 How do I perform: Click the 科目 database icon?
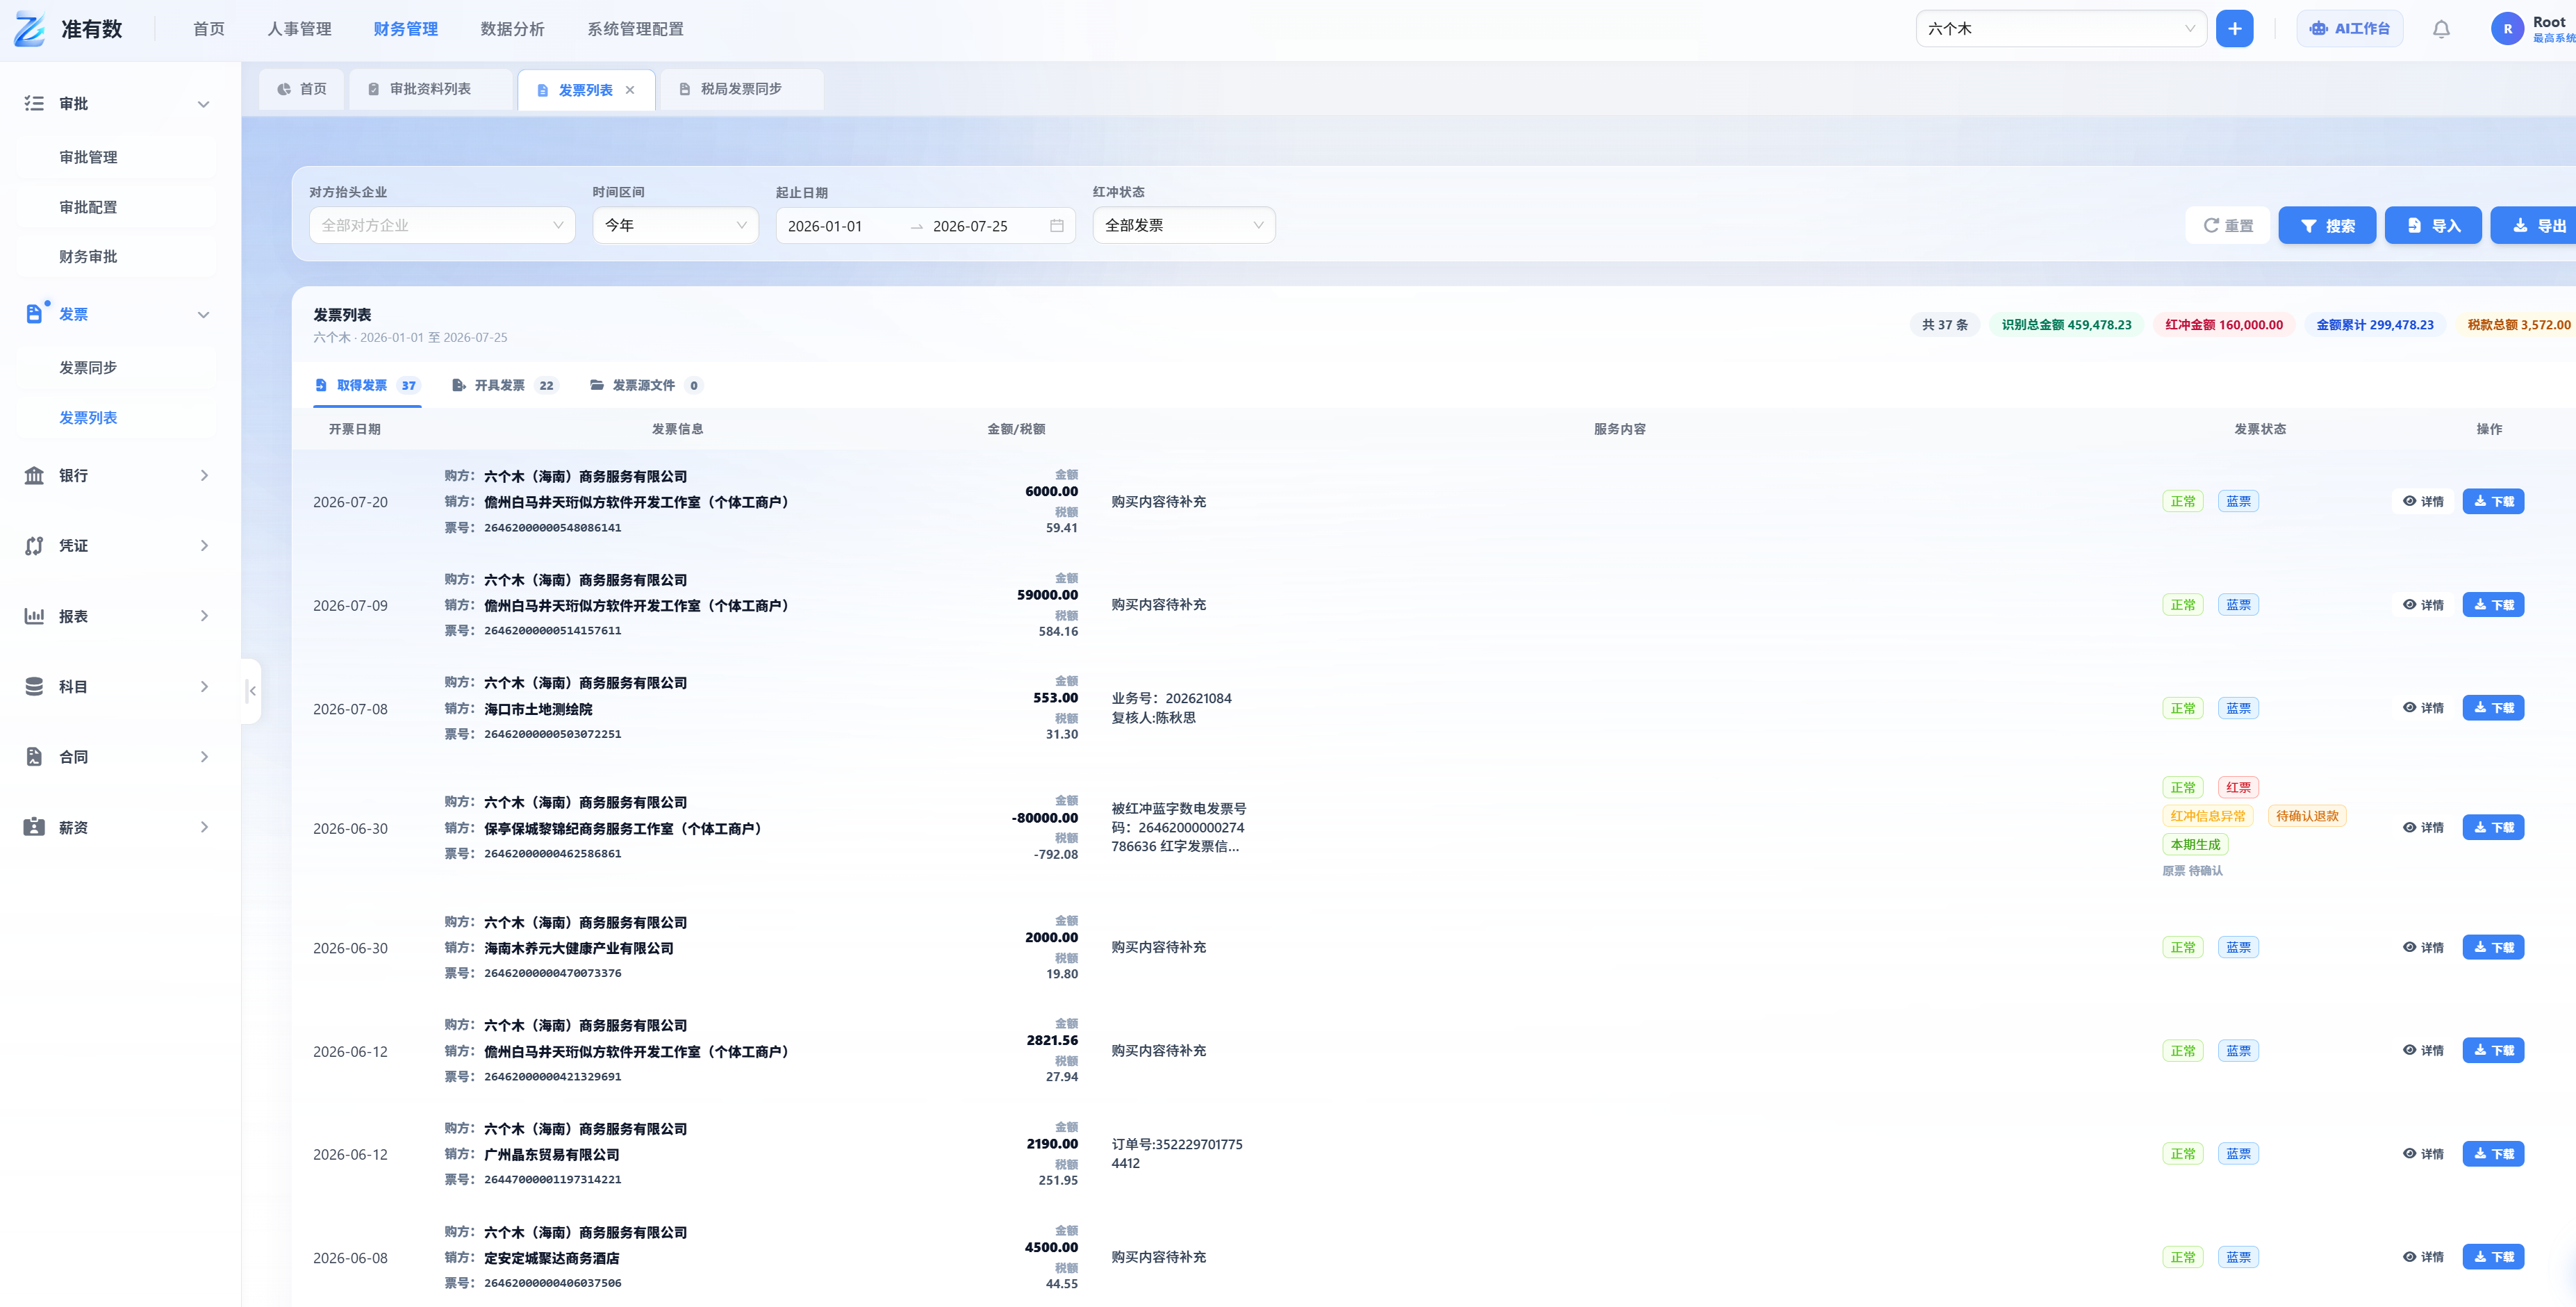pyautogui.click(x=34, y=686)
